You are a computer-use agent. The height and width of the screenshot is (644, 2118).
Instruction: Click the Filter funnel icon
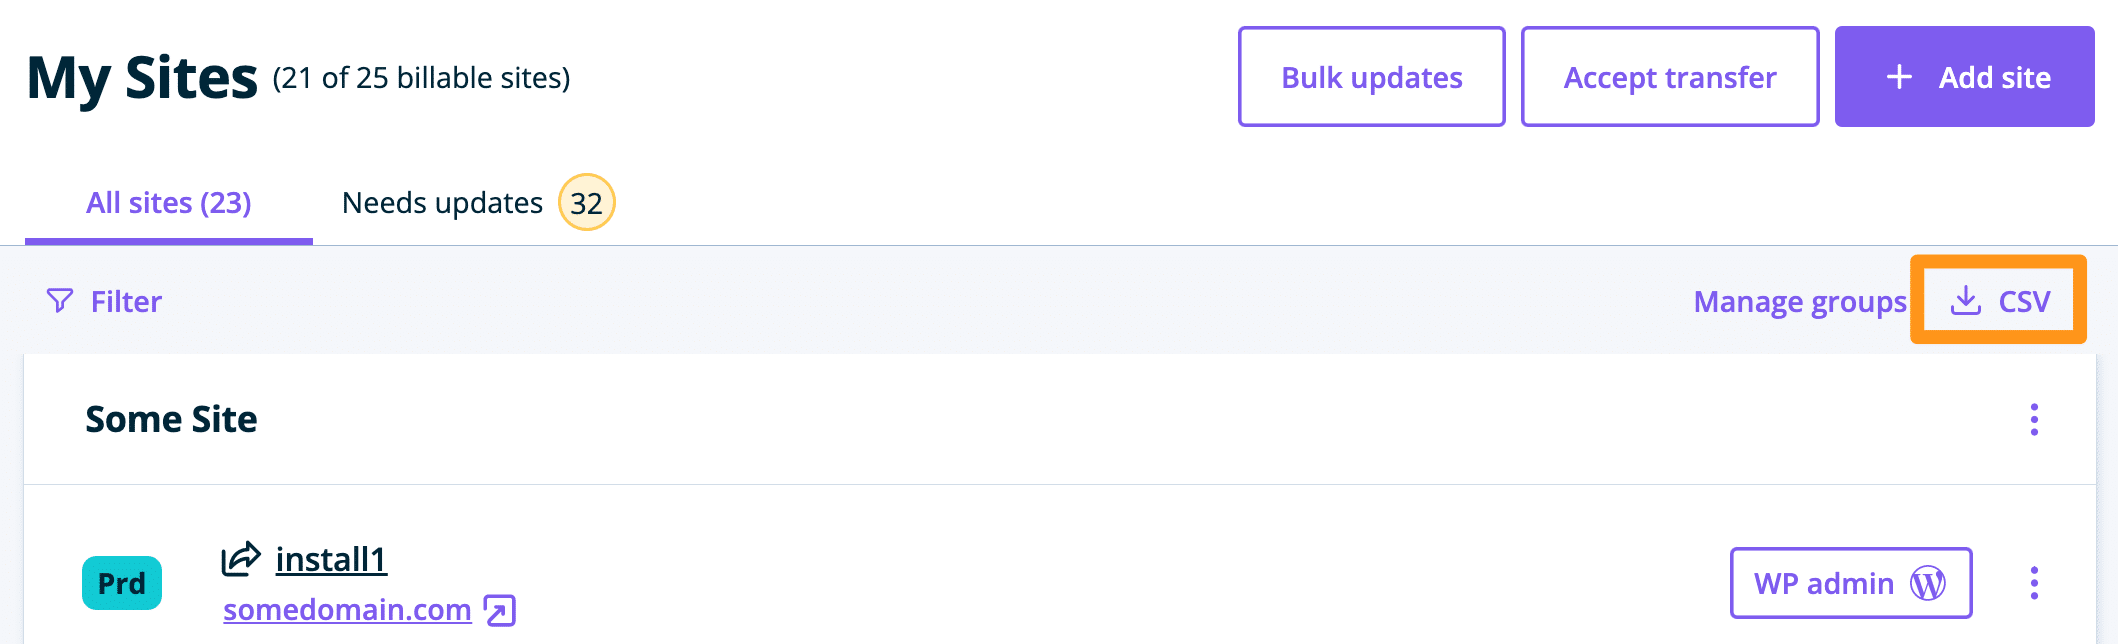(60, 301)
